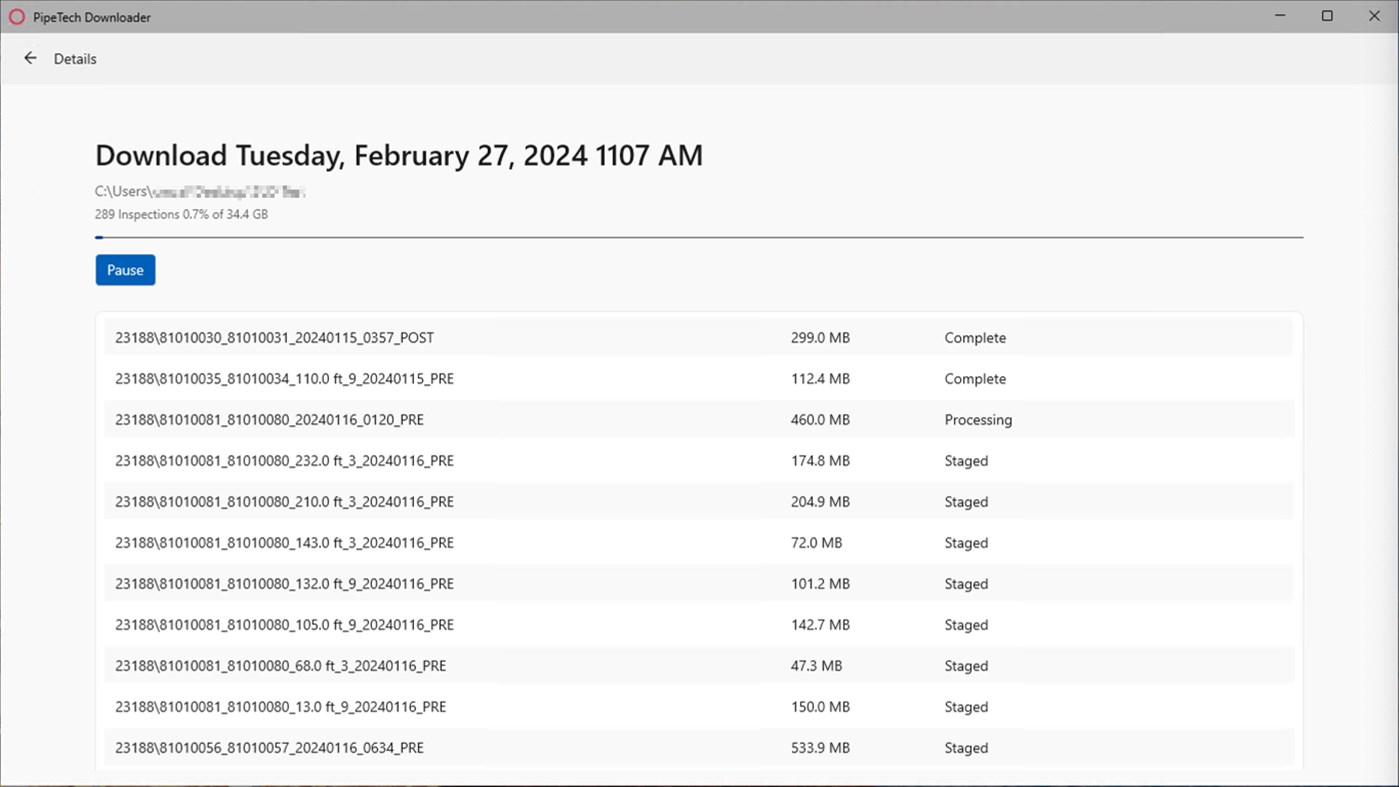This screenshot has height=787, width=1399.
Task: Close the PipeTech Downloader window
Action: (x=1374, y=16)
